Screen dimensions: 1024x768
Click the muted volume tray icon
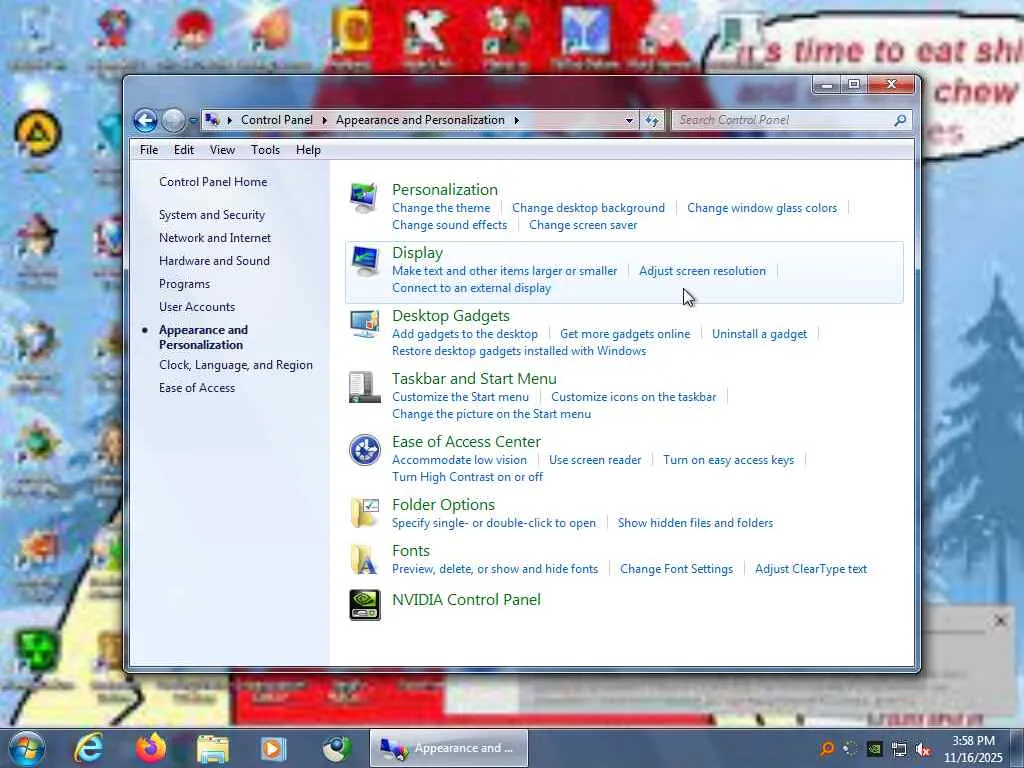click(923, 749)
